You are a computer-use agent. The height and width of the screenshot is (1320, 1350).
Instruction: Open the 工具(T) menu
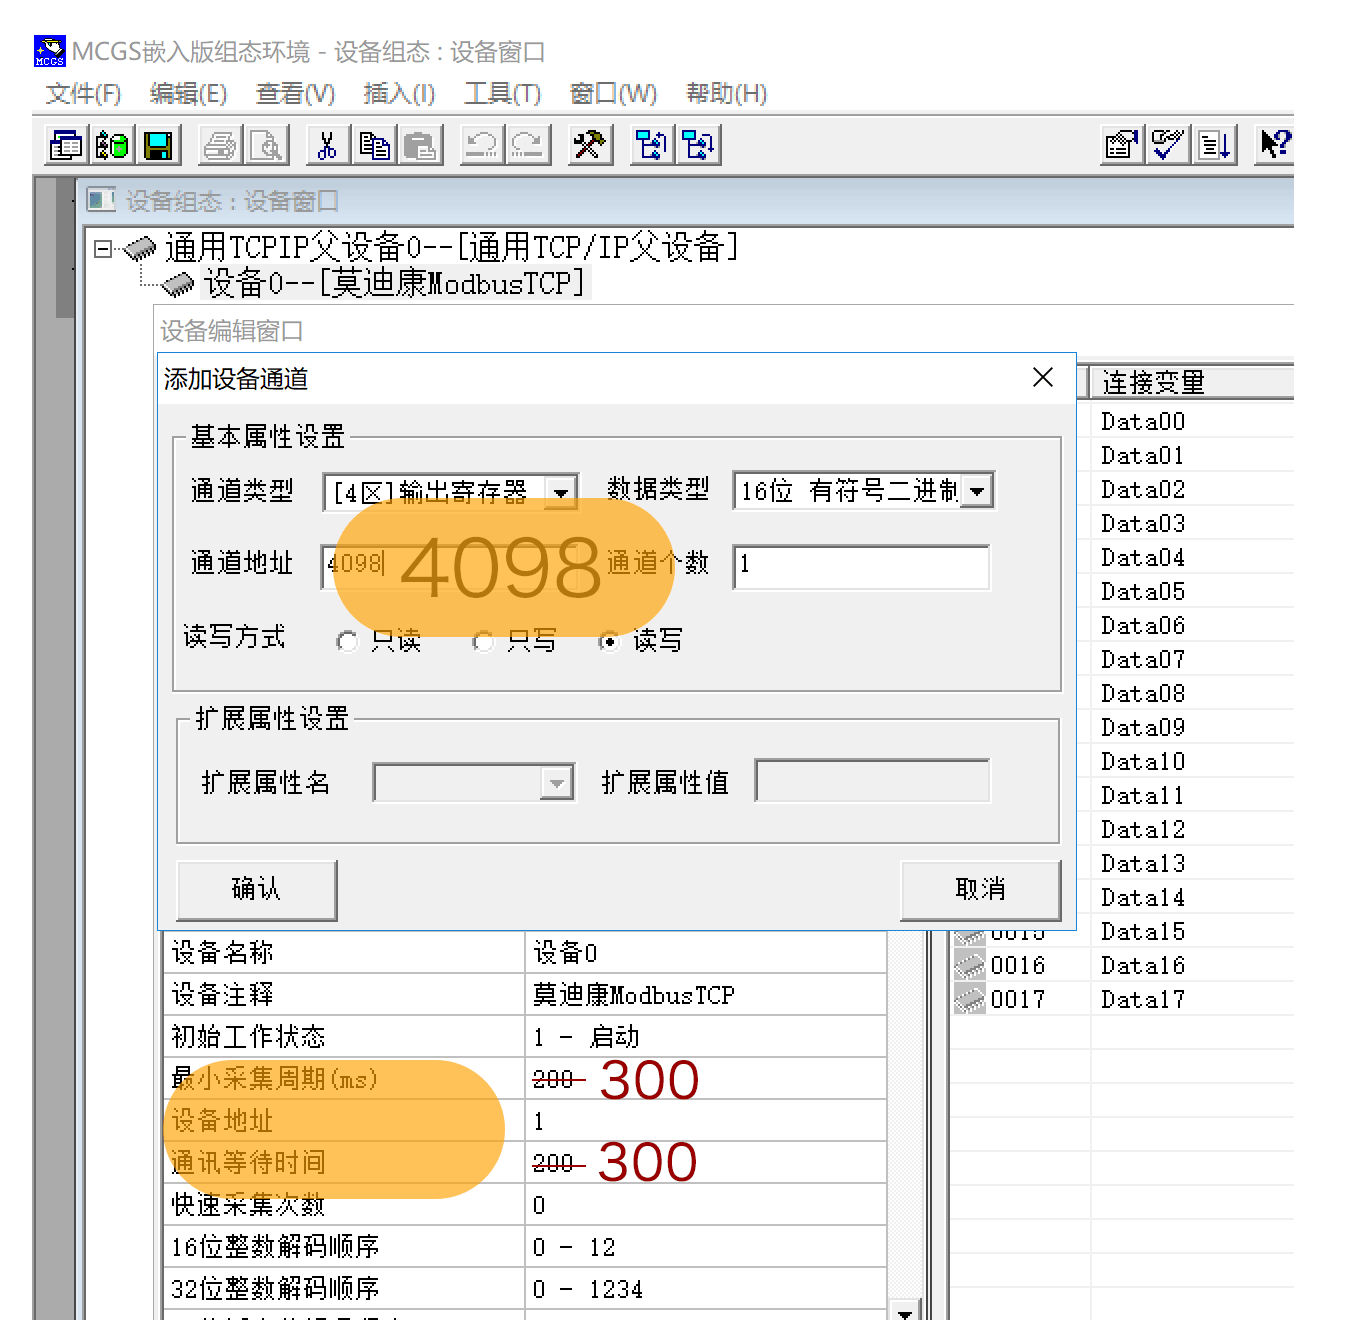coord(502,94)
